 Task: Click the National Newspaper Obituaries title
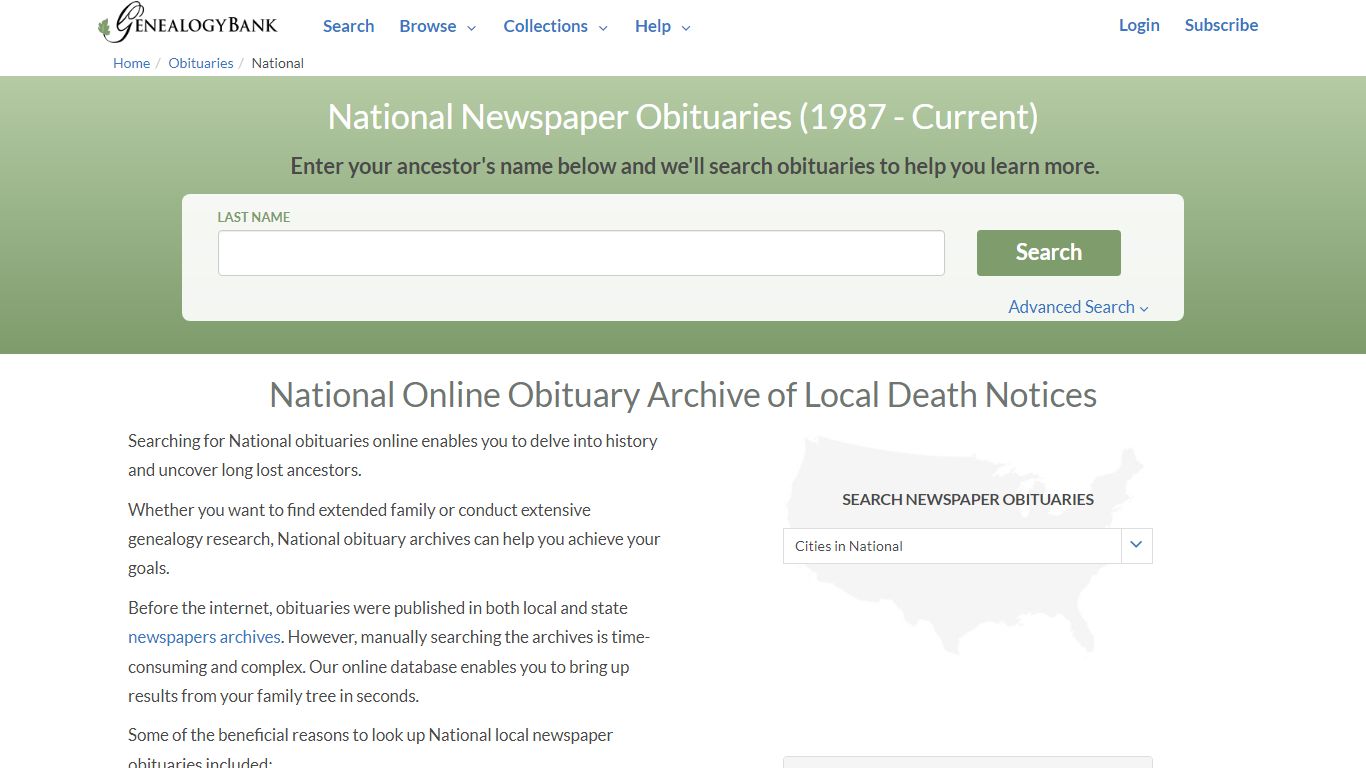tap(683, 117)
